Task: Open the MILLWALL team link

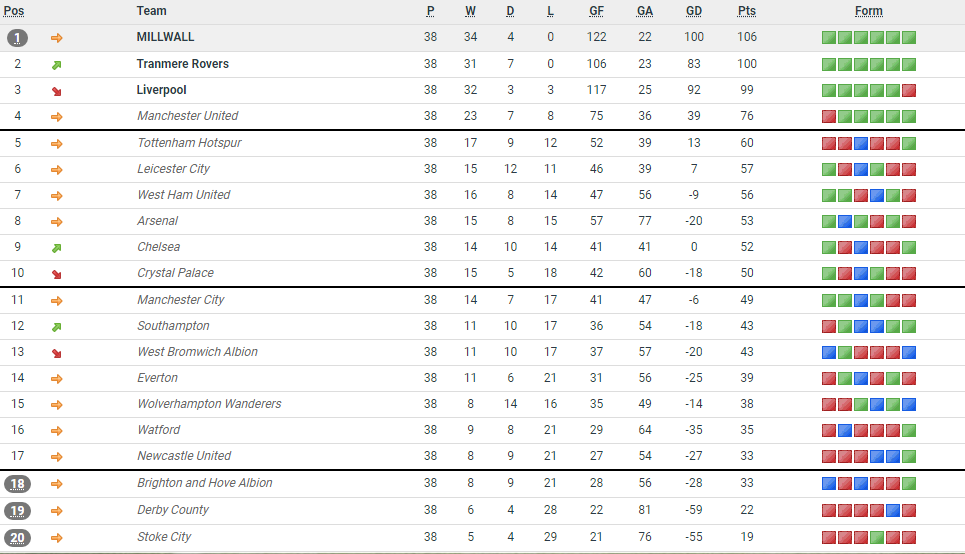Action: 165,37
